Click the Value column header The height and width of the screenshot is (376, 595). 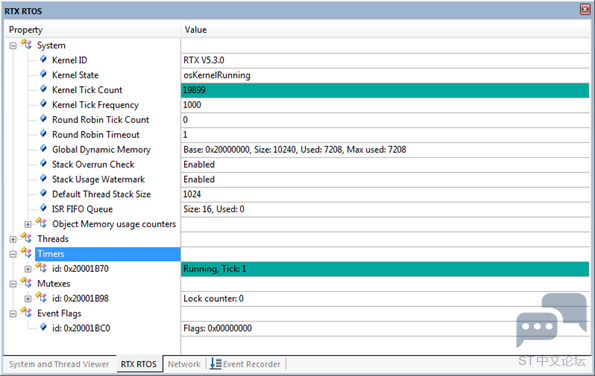(386, 30)
